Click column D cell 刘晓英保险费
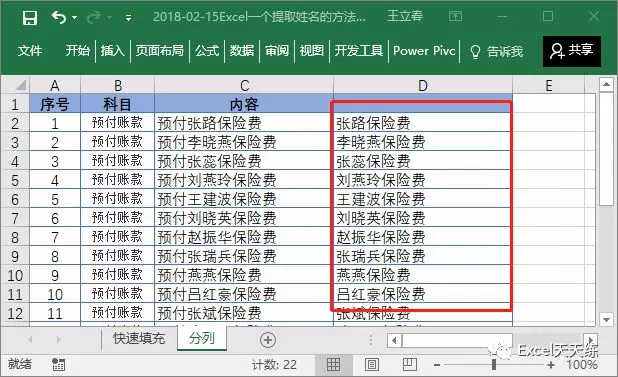Image resolution: width=618 pixels, height=377 pixels. click(423, 218)
